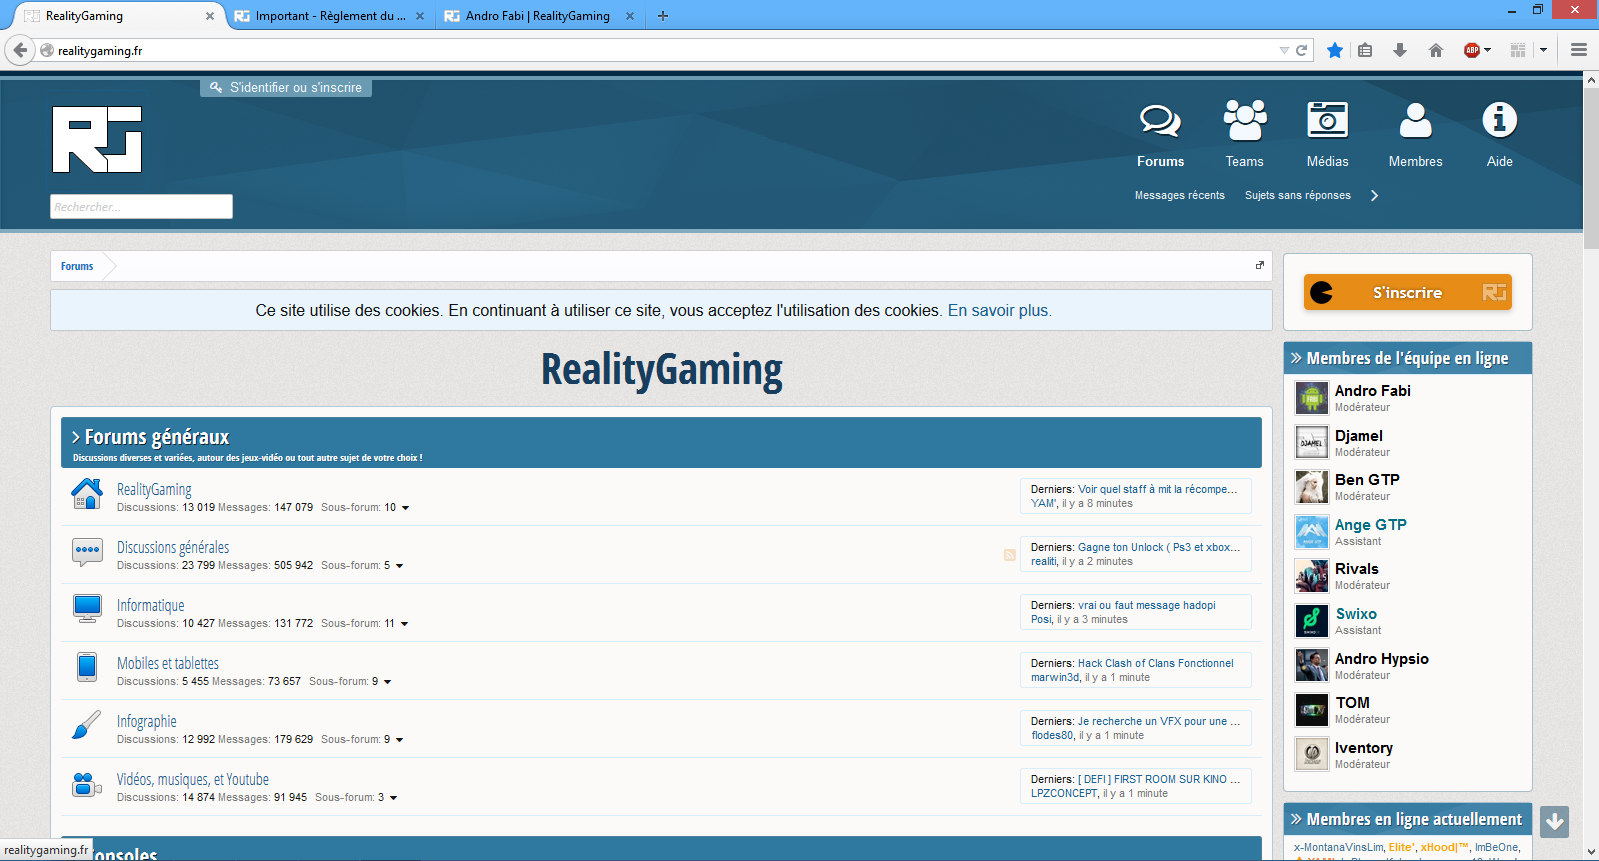Bookmark this page with the star icon

click(1335, 50)
